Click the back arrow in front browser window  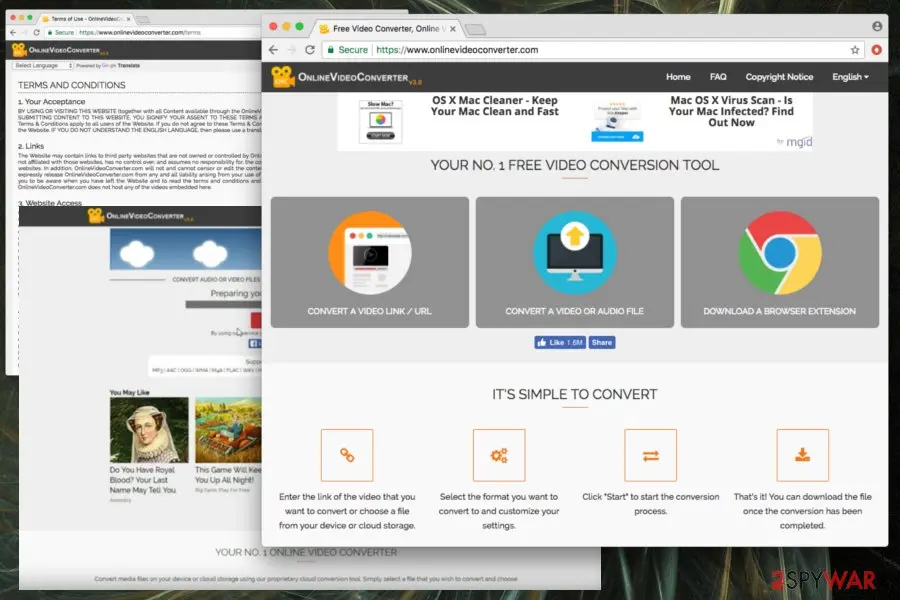[x=274, y=50]
